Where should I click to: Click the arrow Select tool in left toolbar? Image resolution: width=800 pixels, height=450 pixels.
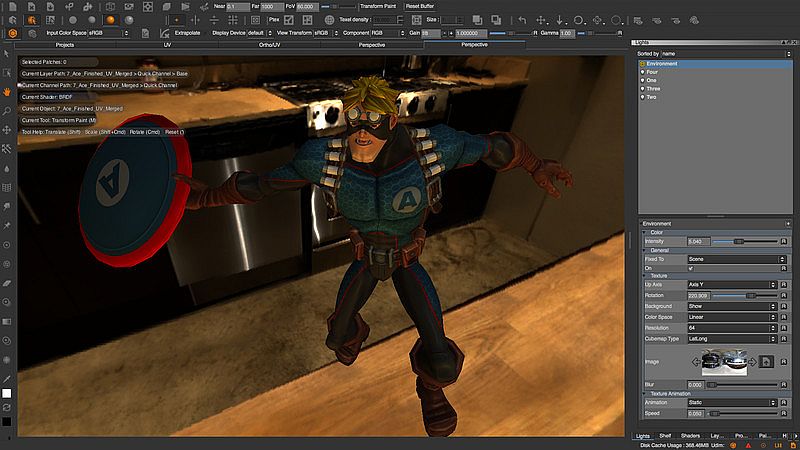pyautogui.click(x=7, y=53)
